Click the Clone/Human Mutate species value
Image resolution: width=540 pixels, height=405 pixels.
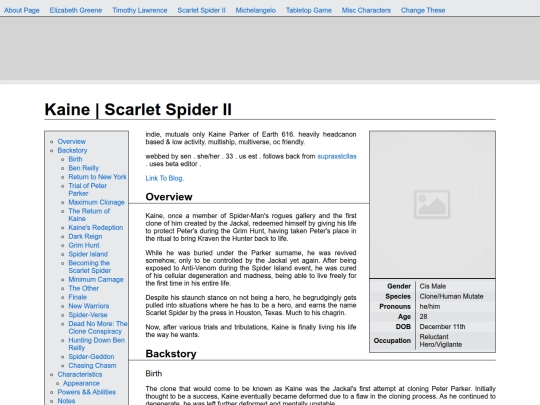(x=451, y=296)
